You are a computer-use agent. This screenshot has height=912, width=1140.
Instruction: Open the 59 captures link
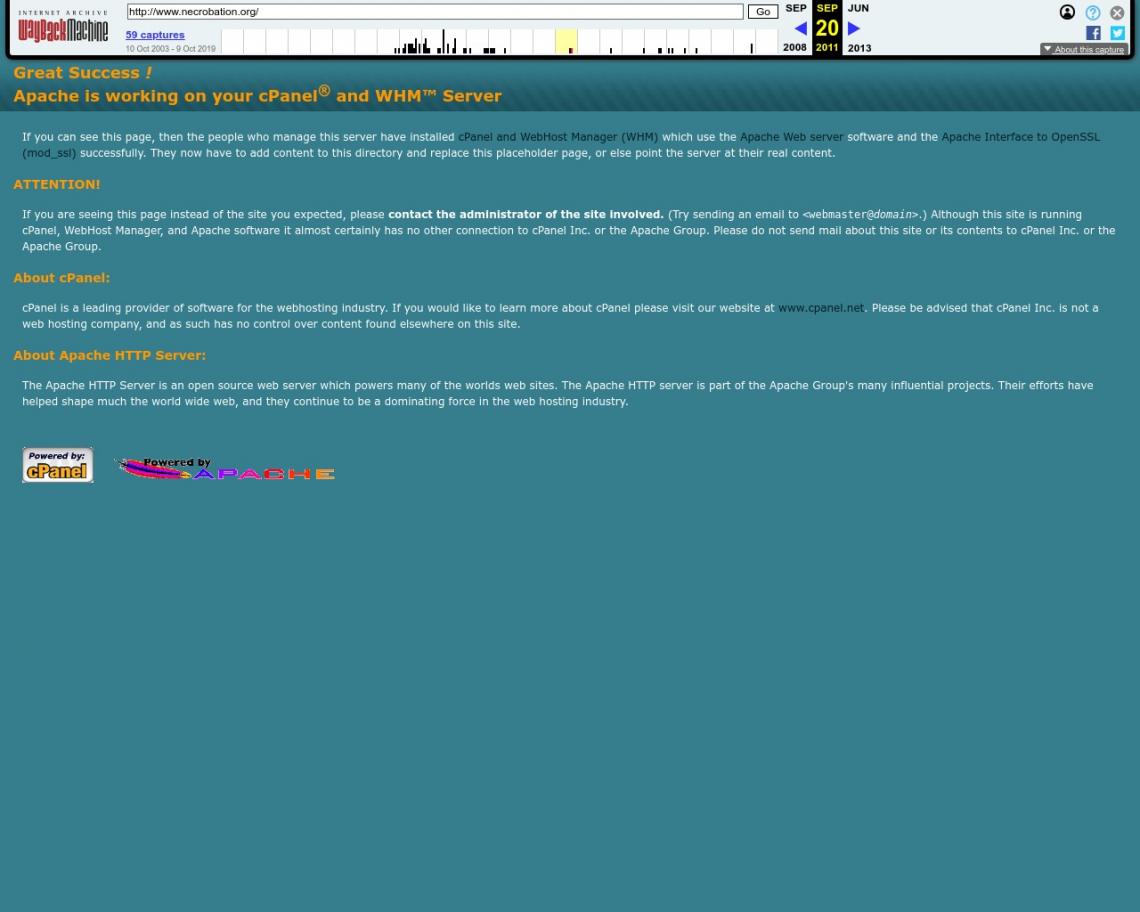(155, 35)
